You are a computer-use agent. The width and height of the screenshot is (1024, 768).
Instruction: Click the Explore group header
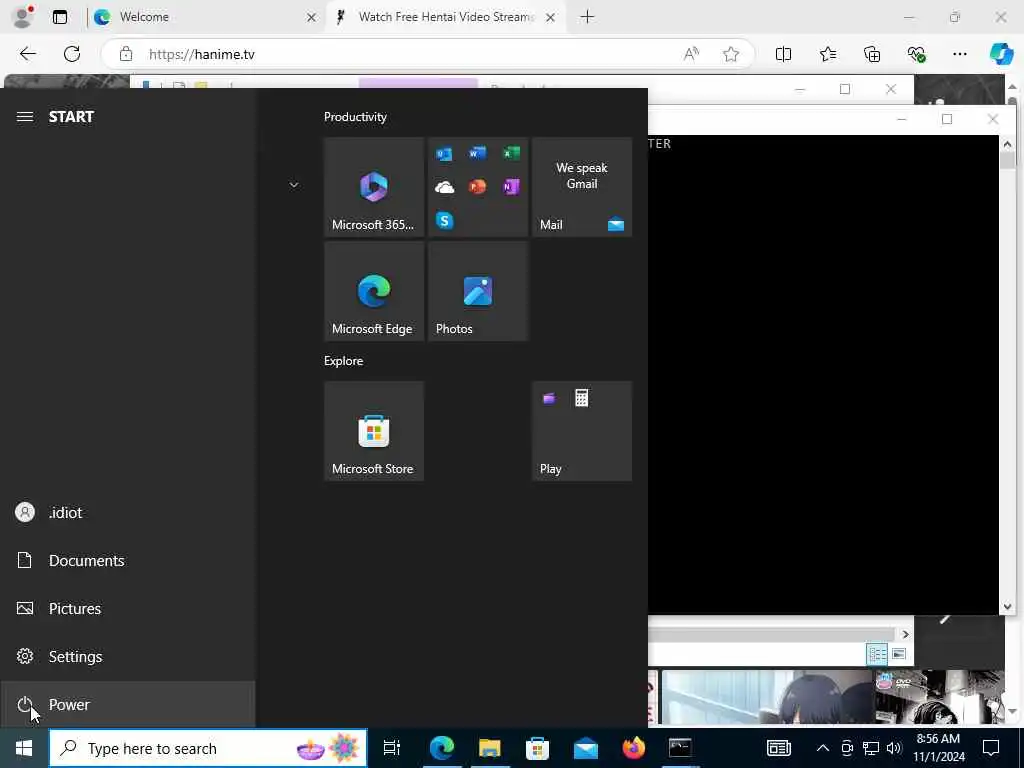[x=344, y=360]
